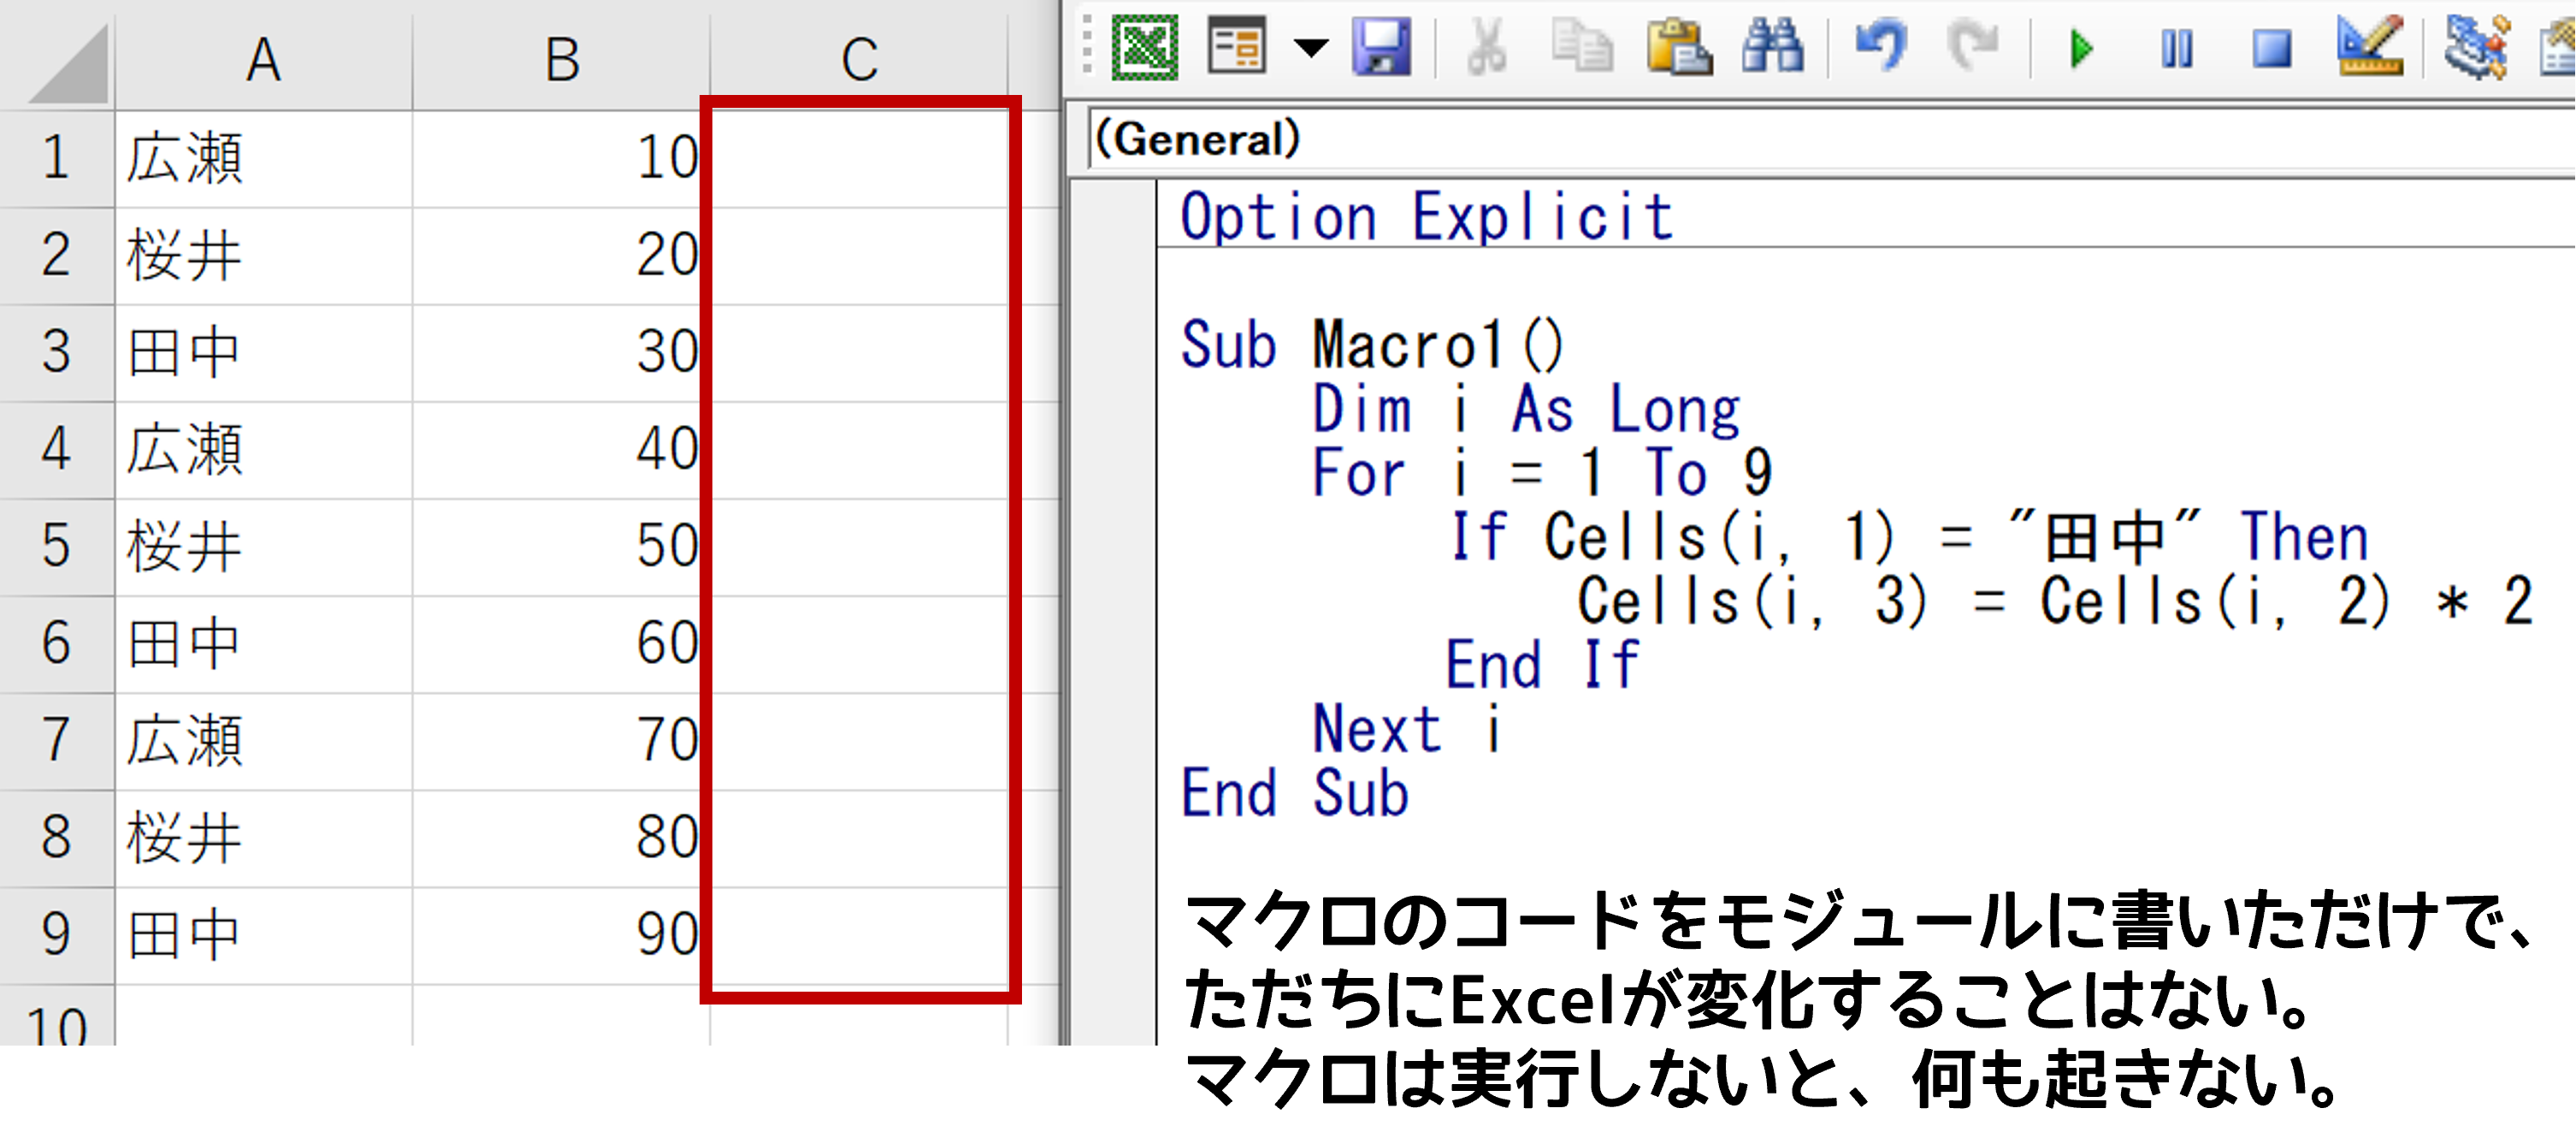The height and width of the screenshot is (1126, 2576).
Task: Run the macro with green play button
Action: point(2082,48)
